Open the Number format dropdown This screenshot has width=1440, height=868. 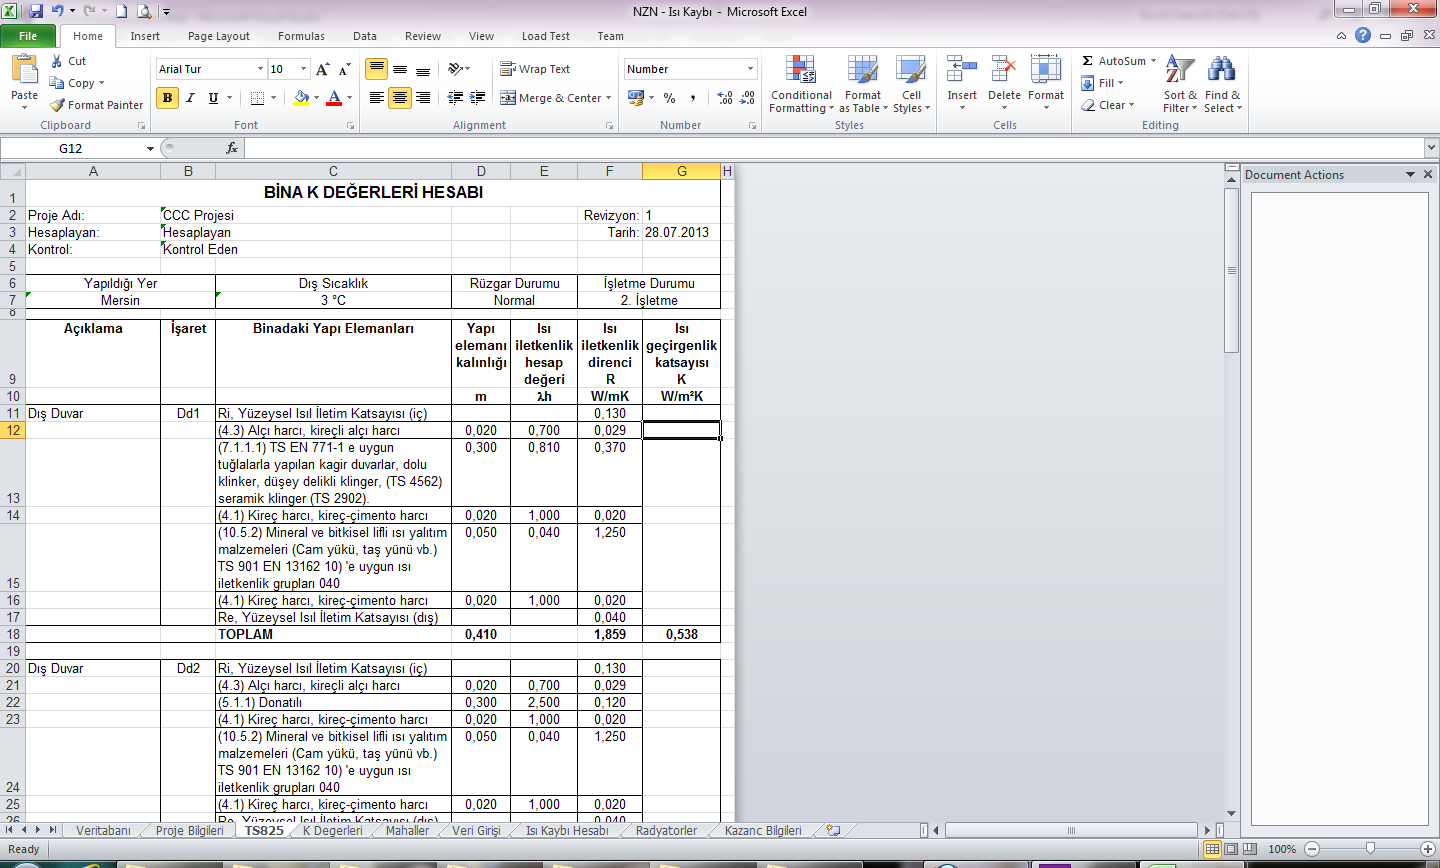click(x=750, y=69)
